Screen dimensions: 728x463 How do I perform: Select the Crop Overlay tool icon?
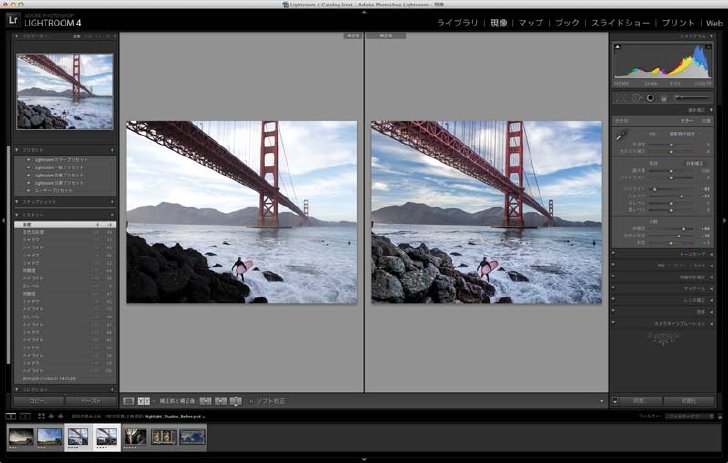click(621, 98)
